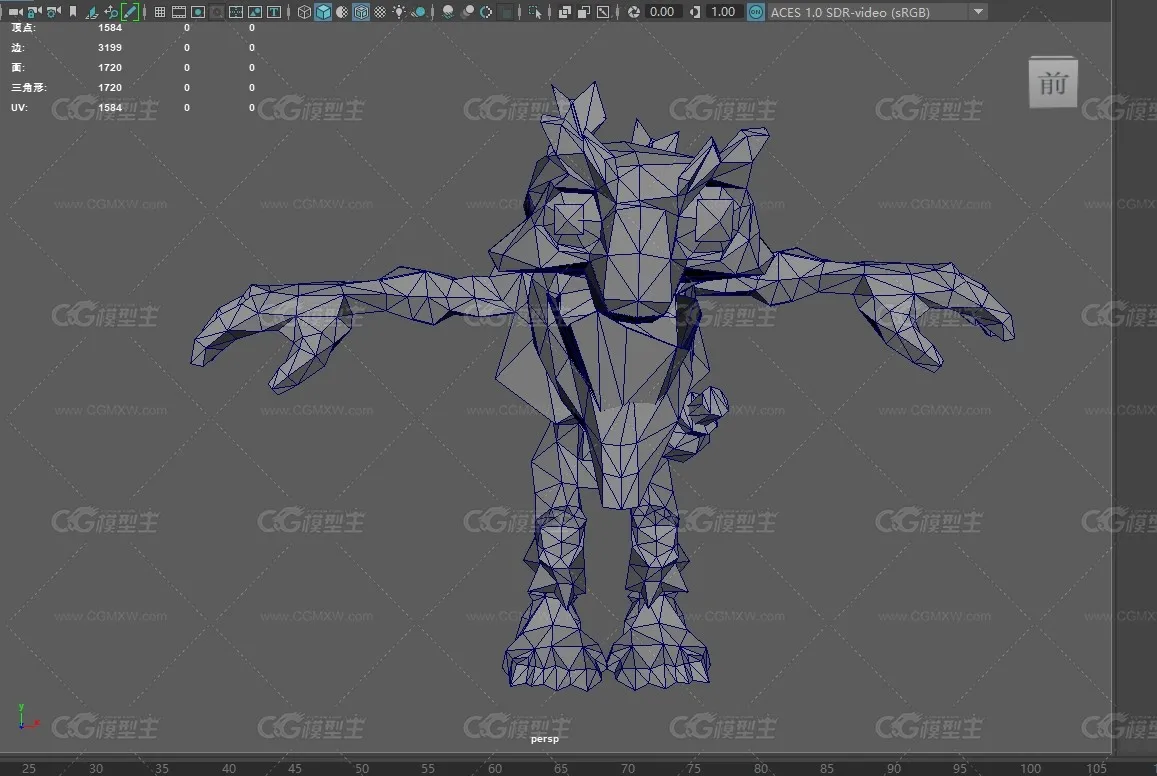Image resolution: width=1157 pixels, height=776 pixels.
Task: Toggle the Motion Blur icon
Action: pos(467,12)
